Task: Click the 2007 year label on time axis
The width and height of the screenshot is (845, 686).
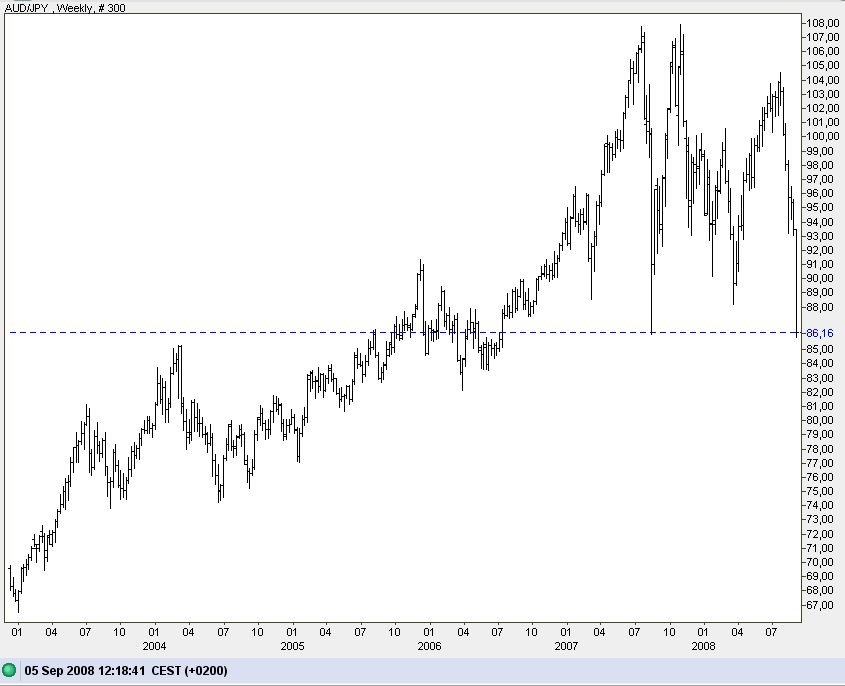Action: click(566, 646)
